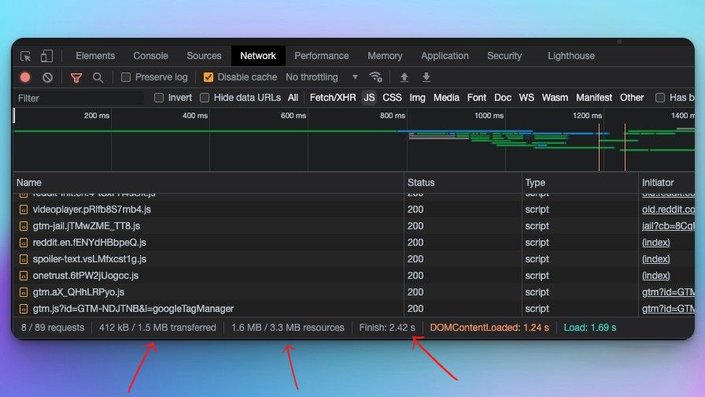This screenshot has width=705, height=397.
Task: Click the reddit.en.fENYdHBbpeQ.js file icon
Action: [23, 243]
